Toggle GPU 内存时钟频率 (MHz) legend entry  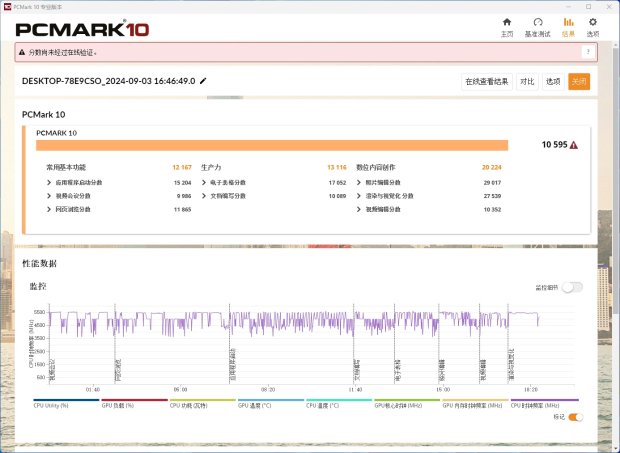point(475,404)
